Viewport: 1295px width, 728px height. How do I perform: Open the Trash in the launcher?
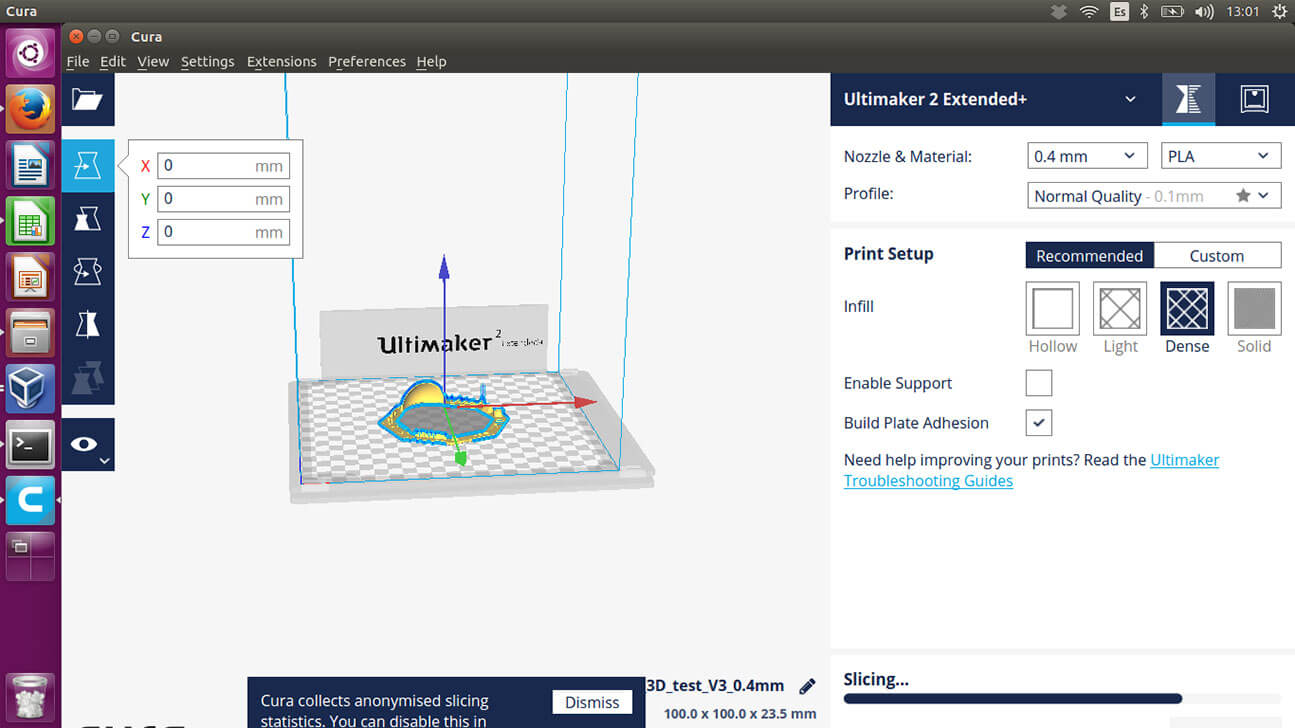pyautogui.click(x=31, y=696)
